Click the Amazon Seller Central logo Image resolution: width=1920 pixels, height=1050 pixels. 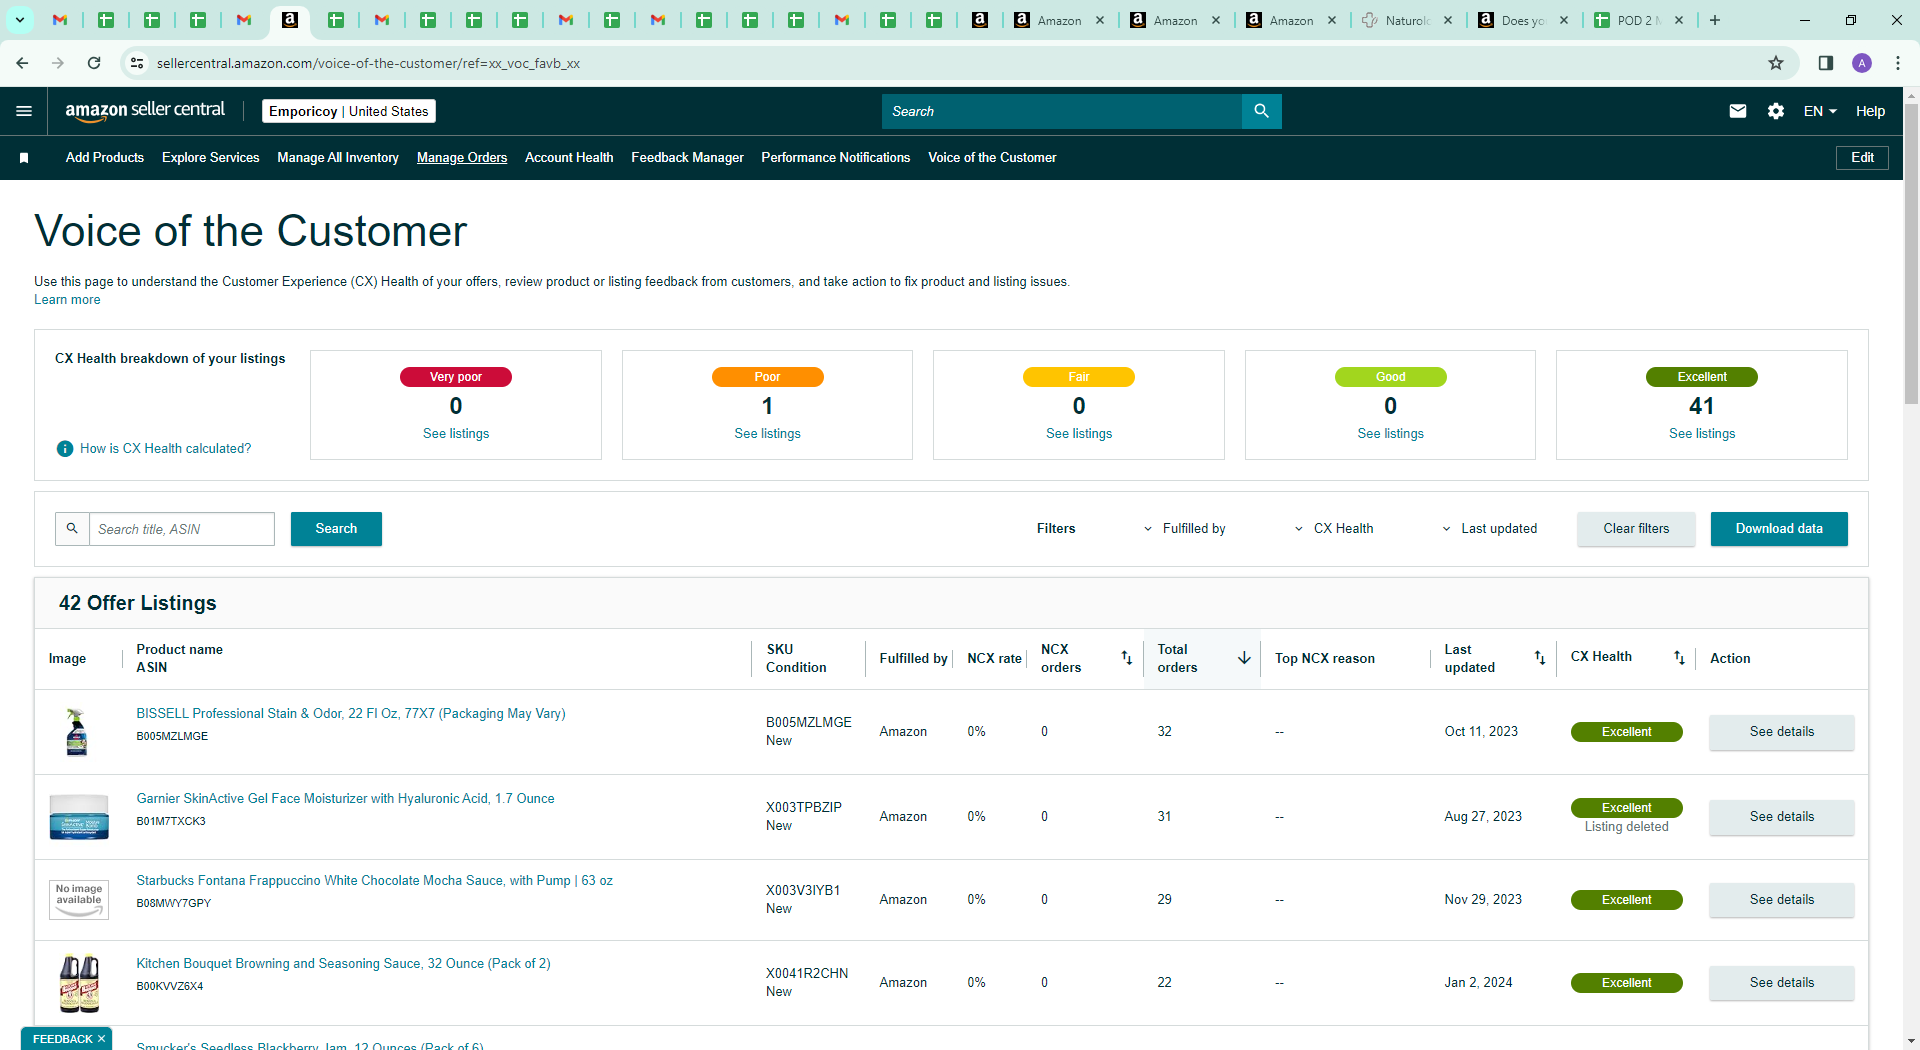145,111
